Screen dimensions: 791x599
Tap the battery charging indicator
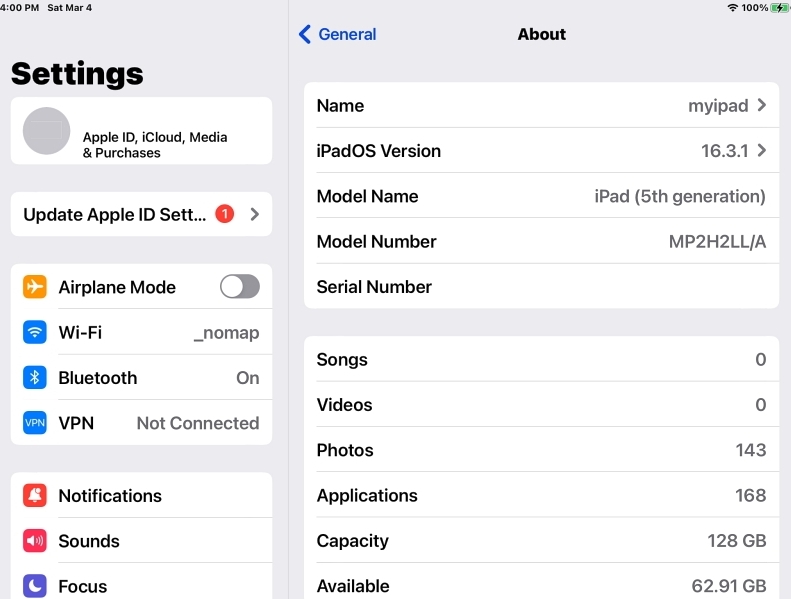pos(779,8)
